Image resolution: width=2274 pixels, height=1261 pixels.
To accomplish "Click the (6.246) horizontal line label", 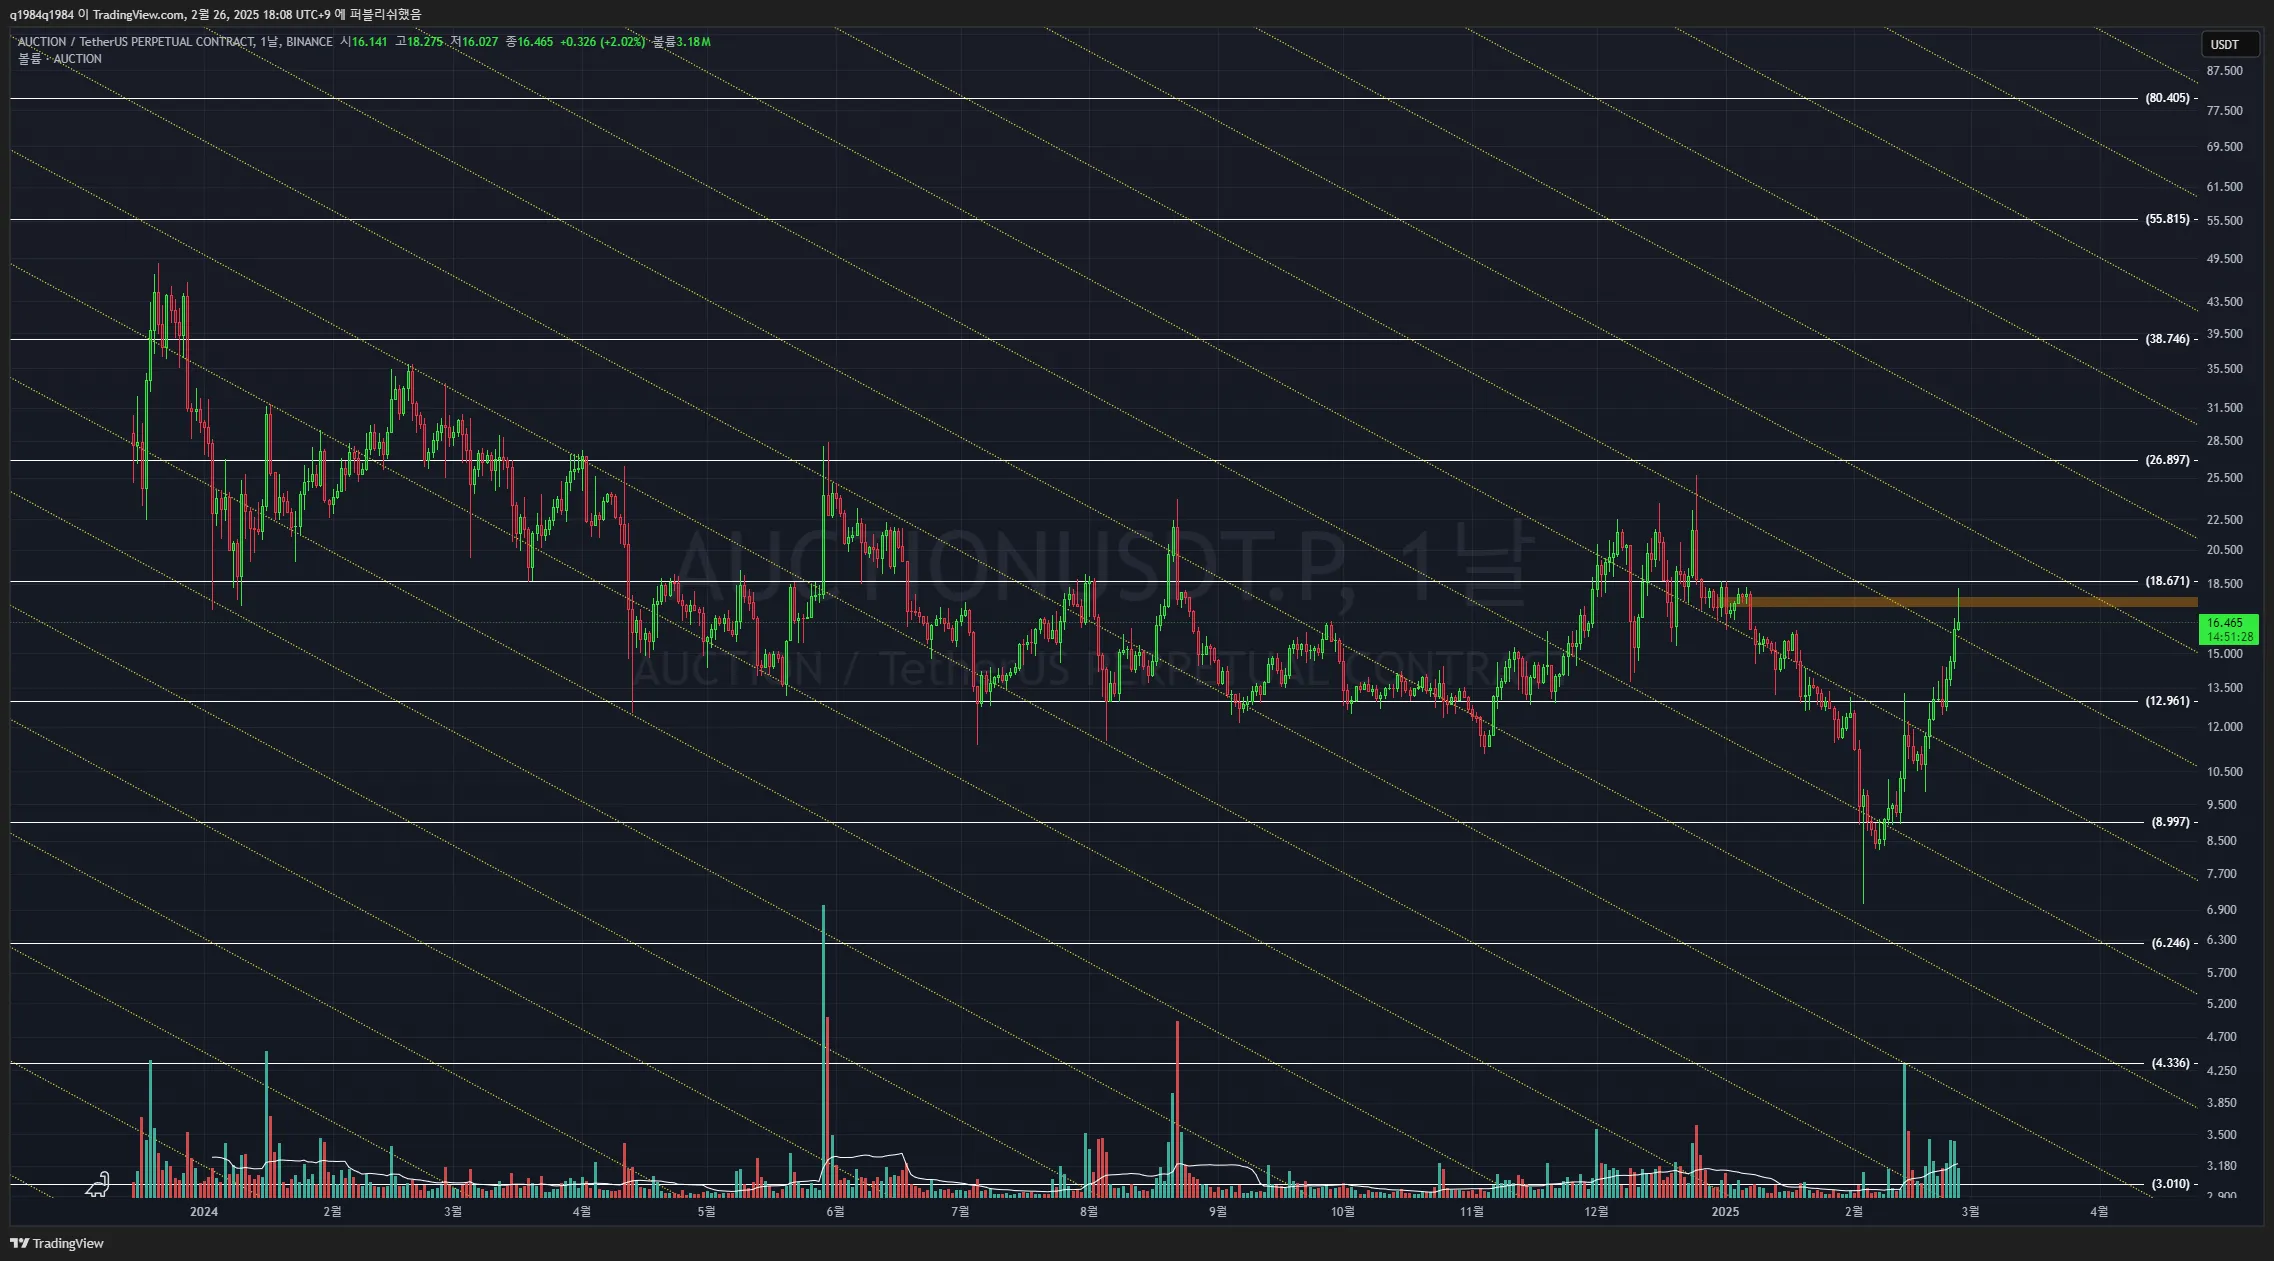I will pyautogui.click(x=2170, y=943).
